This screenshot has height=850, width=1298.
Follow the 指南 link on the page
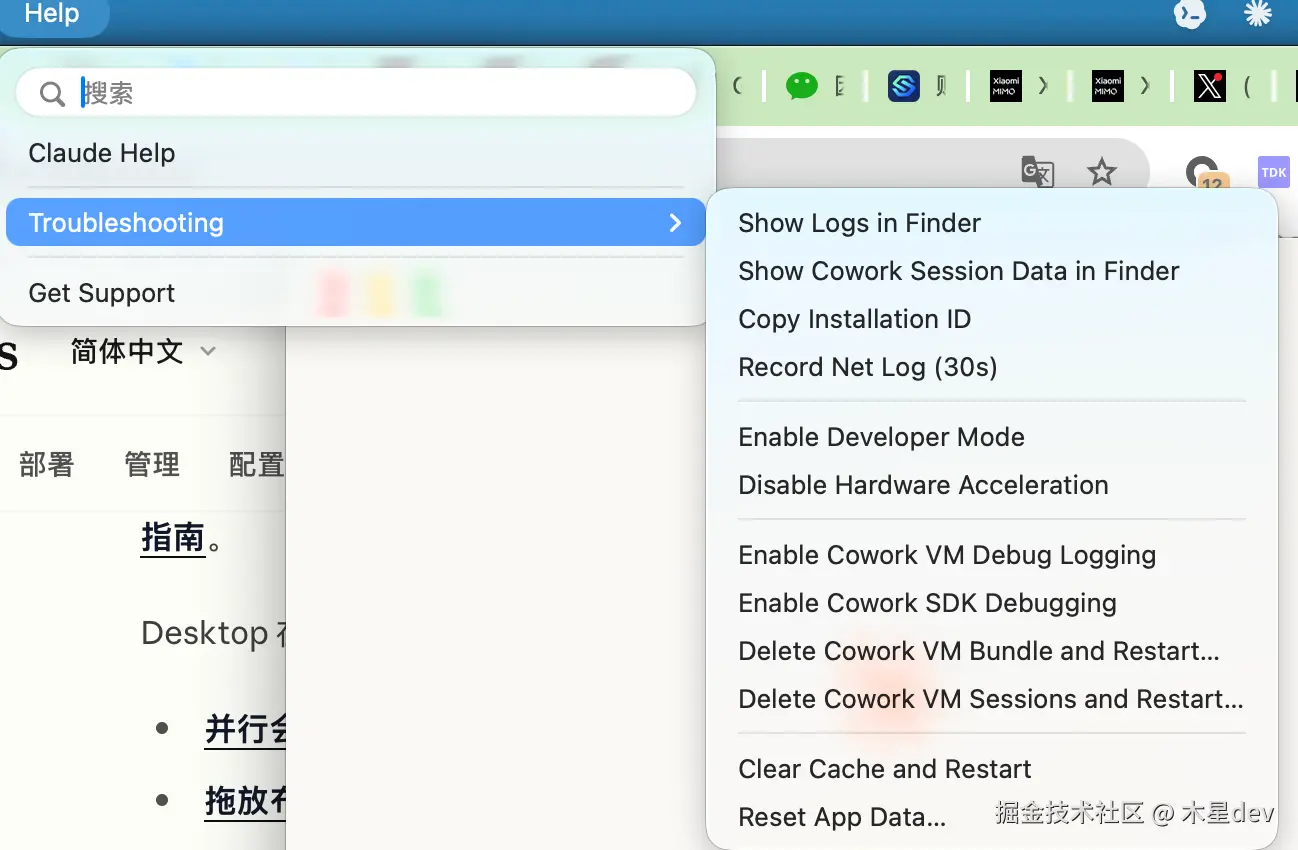point(173,537)
